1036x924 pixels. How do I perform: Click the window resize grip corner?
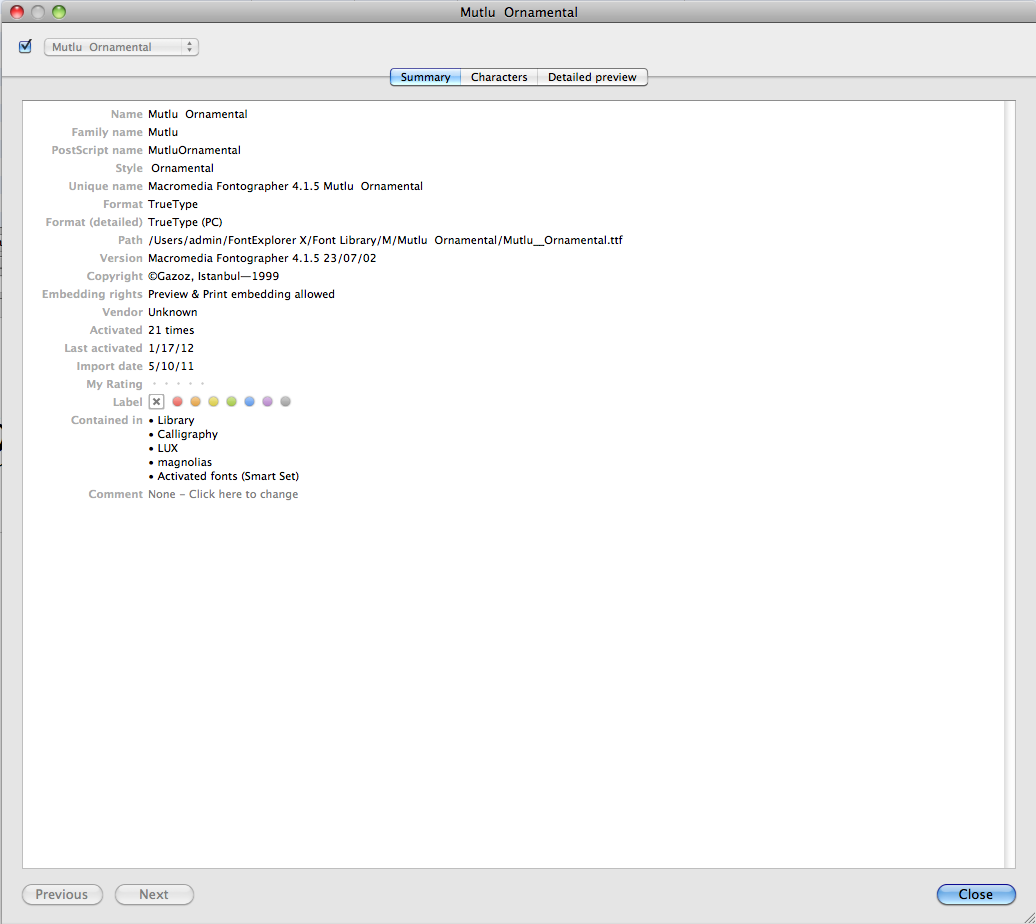click(x=1027, y=916)
